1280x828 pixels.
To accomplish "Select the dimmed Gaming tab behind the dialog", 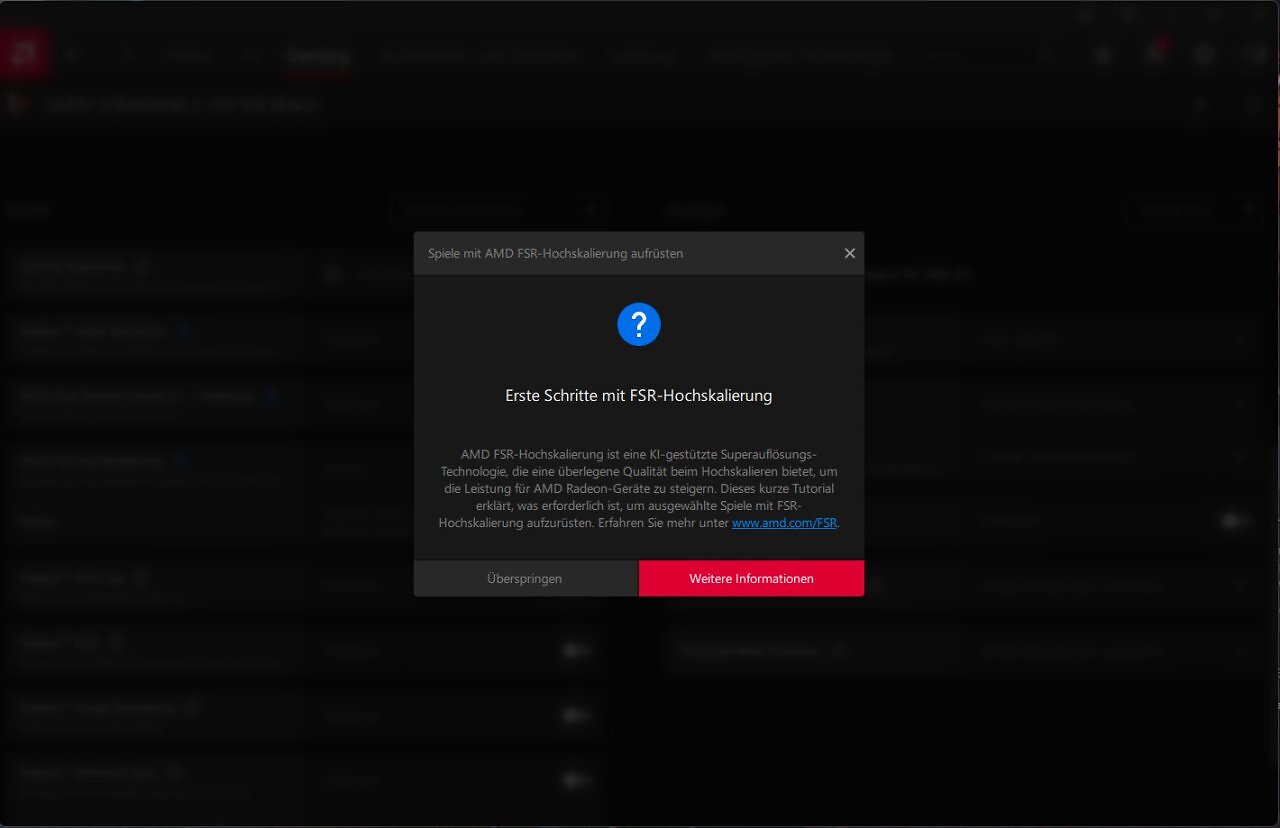I will click(x=317, y=56).
